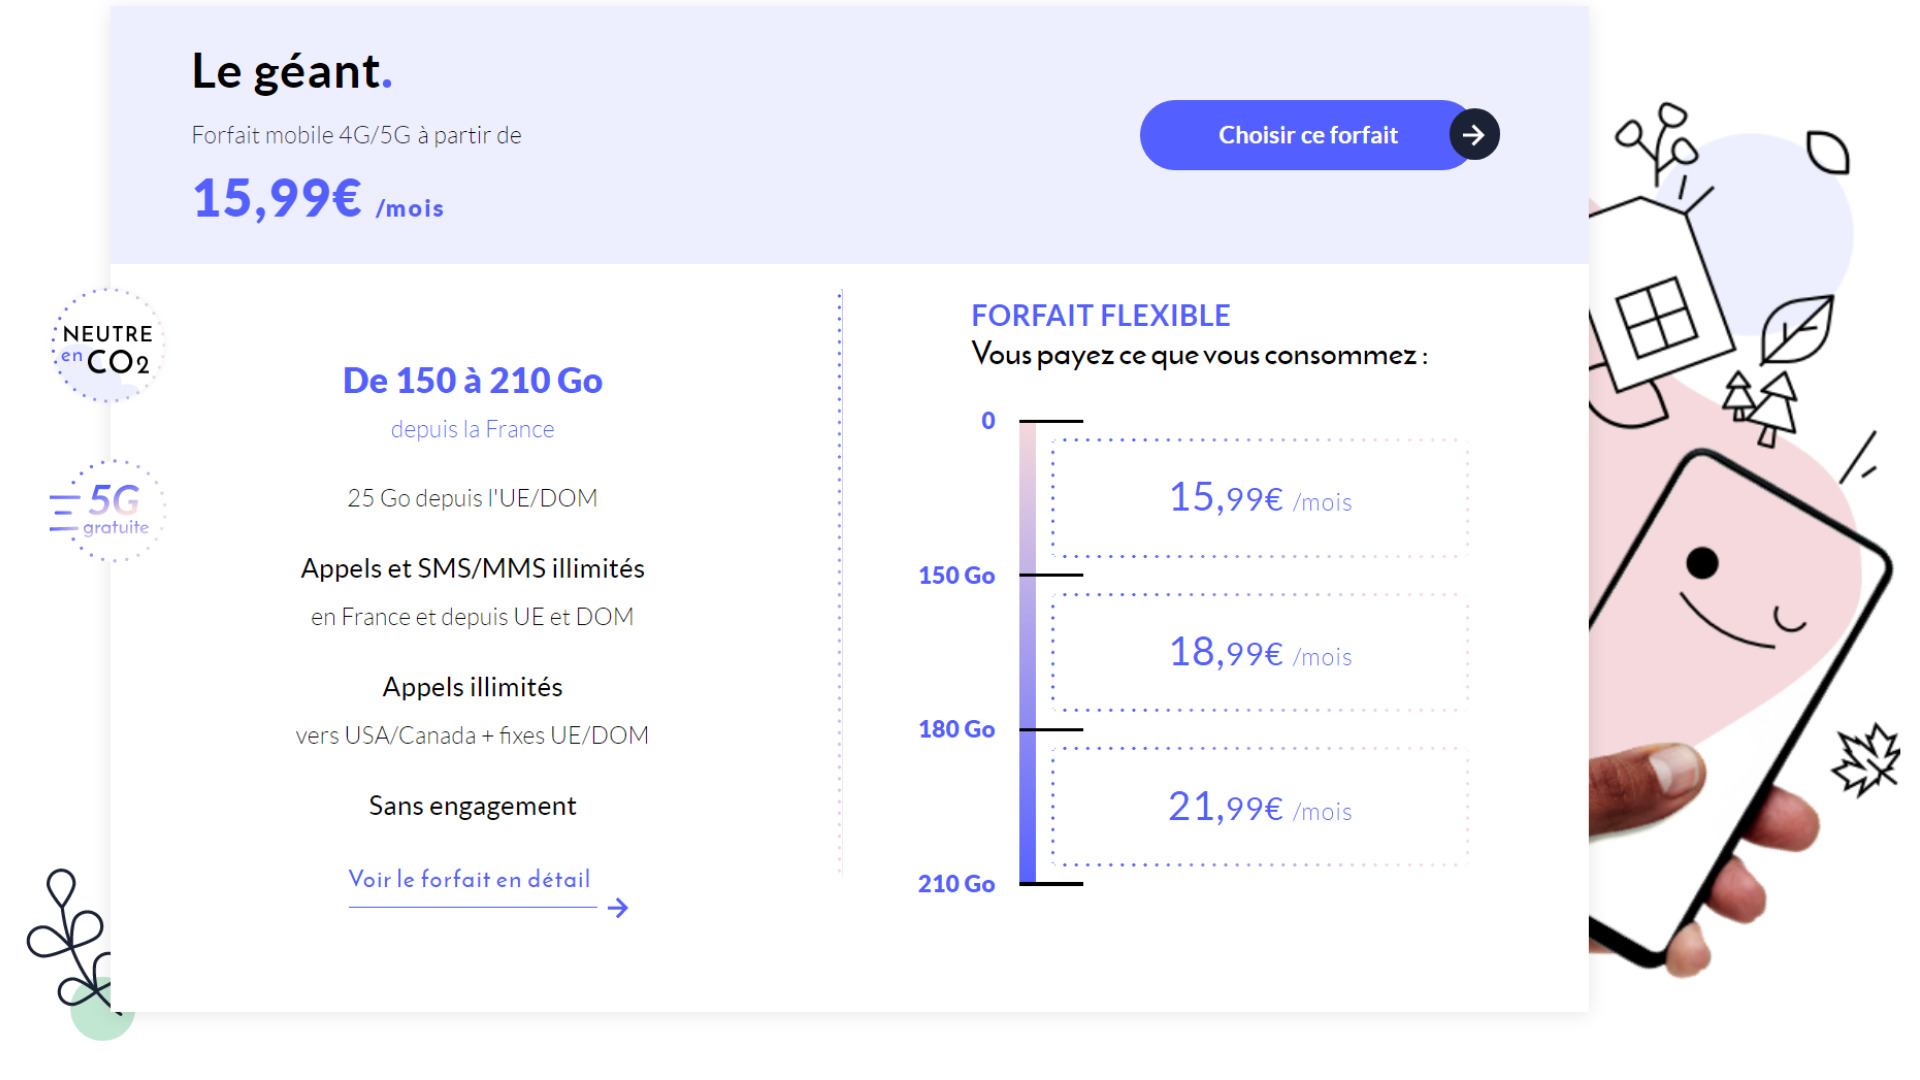Select the 15,99€ /mois price tier box
Viewport: 1920px width, 1080px height.
click(x=1260, y=497)
